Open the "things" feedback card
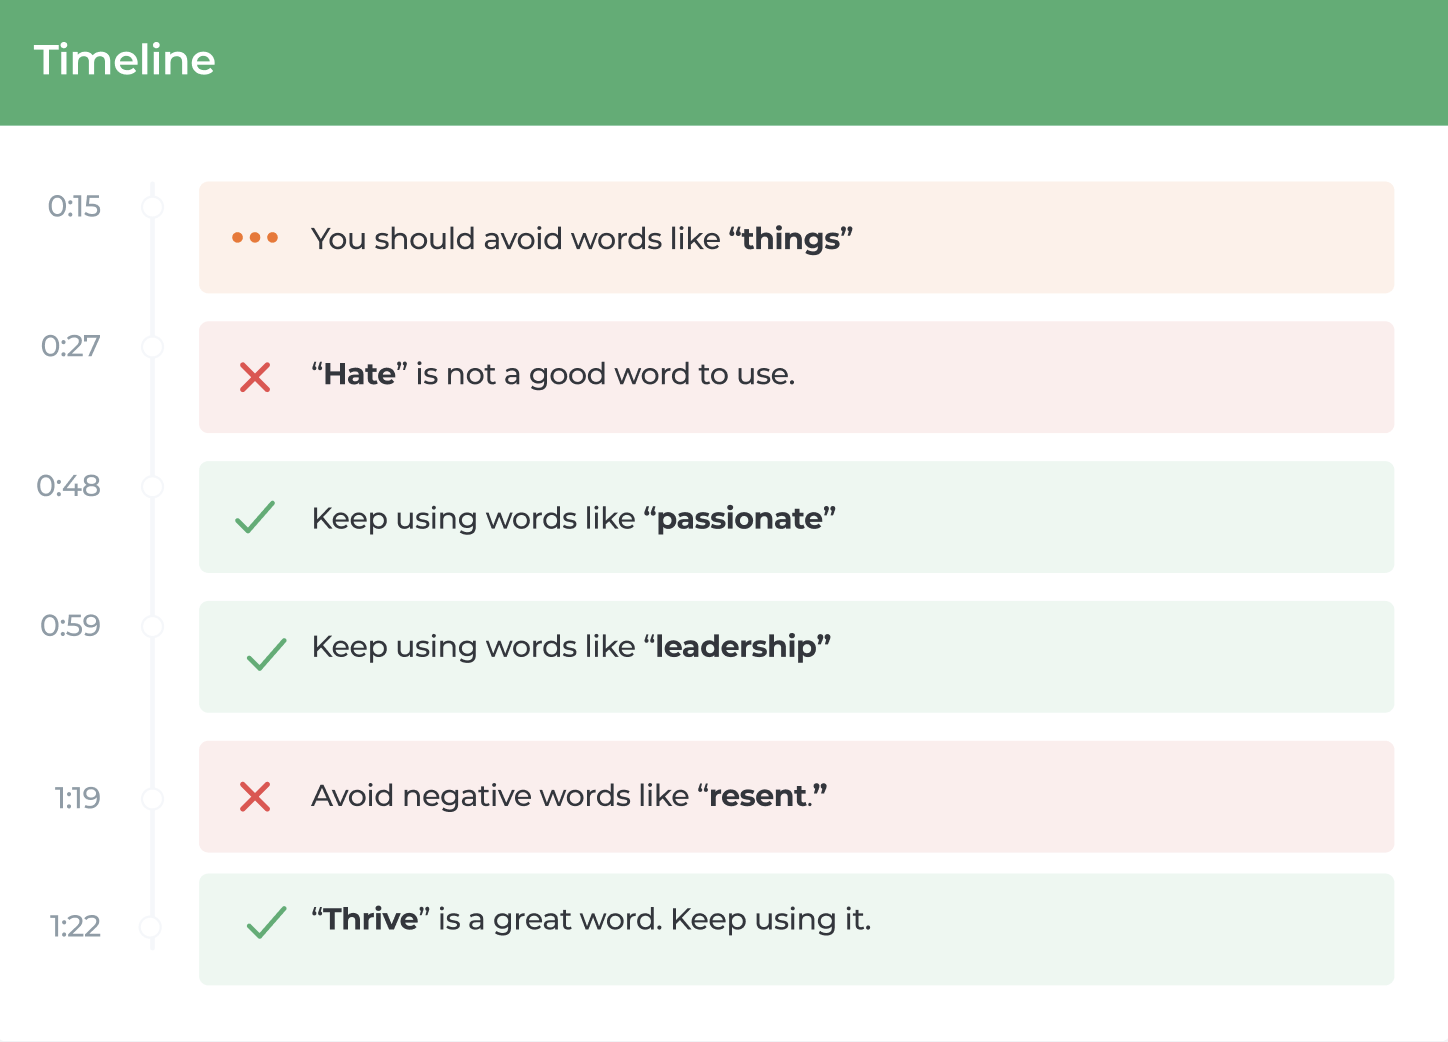The width and height of the screenshot is (1448, 1042). coord(796,237)
